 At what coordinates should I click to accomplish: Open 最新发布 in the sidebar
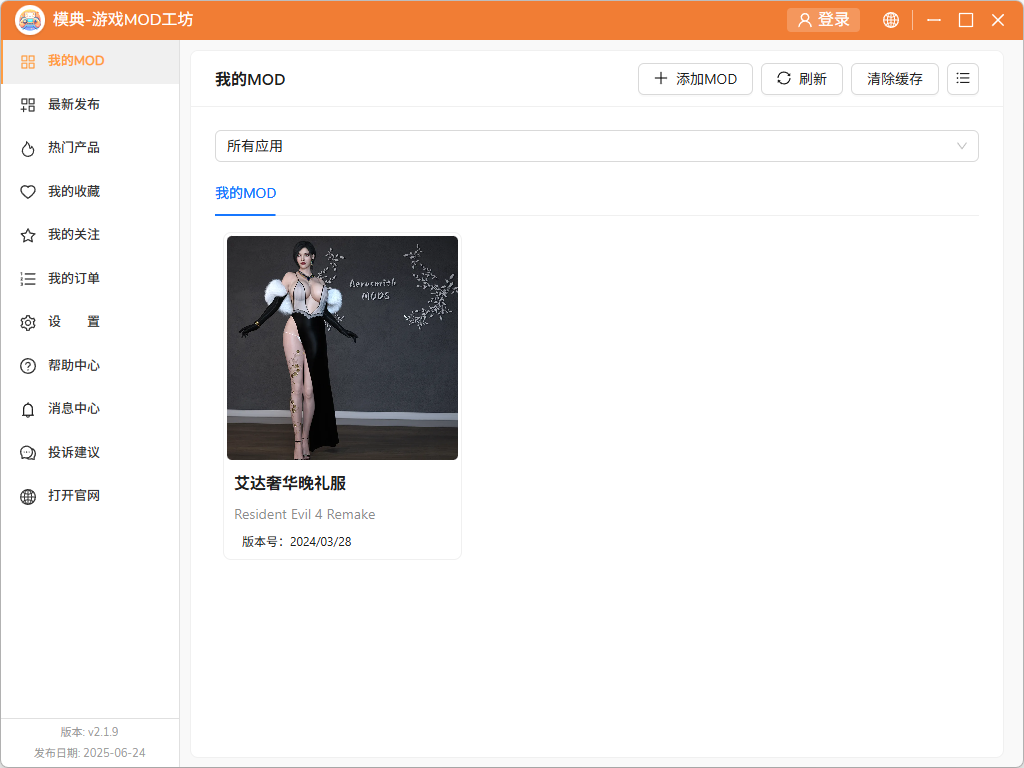pyautogui.click(x=73, y=105)
